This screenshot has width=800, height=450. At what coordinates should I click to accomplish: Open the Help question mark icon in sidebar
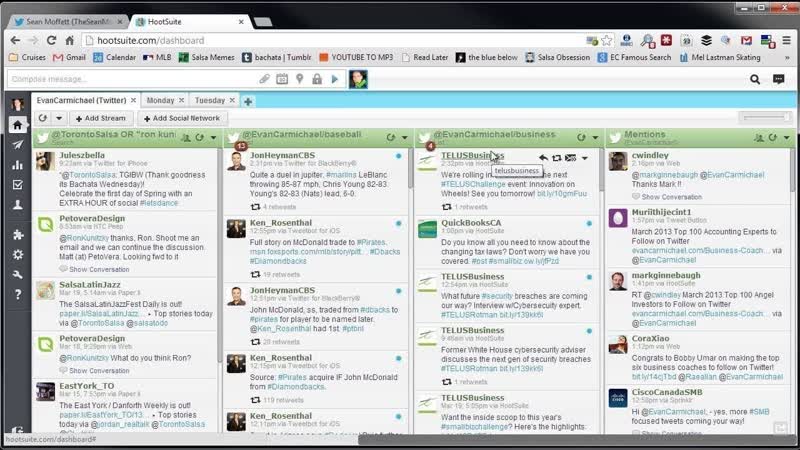(x=17, y=294)
